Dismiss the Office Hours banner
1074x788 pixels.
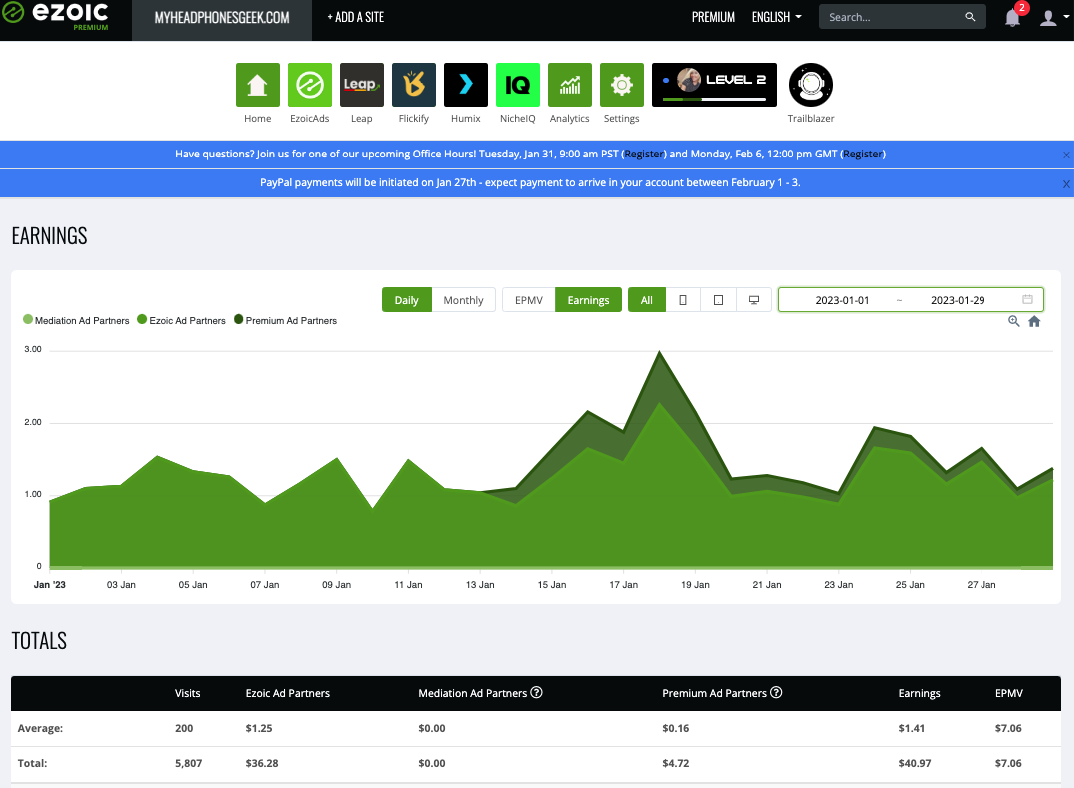tap(1066, 155)
